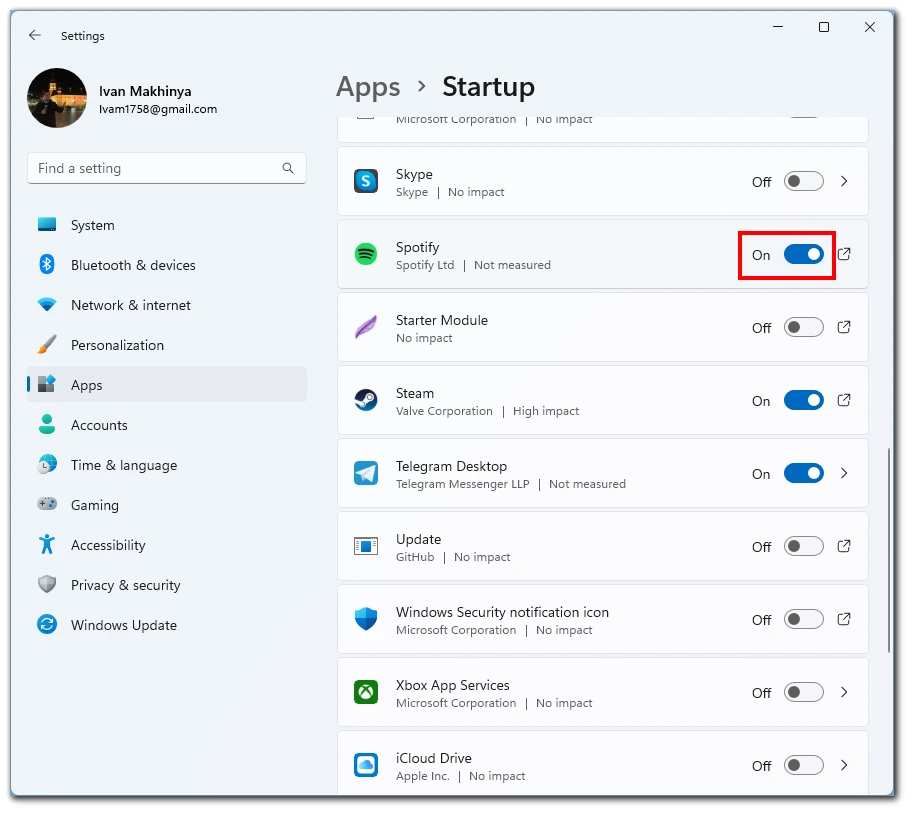Open the Windows Update page
Screen dimensions: 912x814
pyautogui.click(x=167, y=625)
